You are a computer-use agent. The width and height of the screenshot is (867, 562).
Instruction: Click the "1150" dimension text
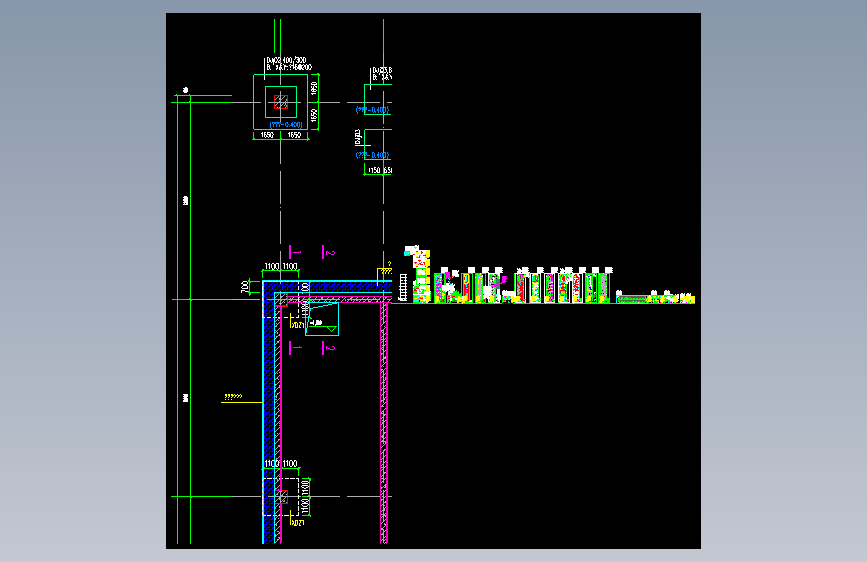(x=374, y=170)
